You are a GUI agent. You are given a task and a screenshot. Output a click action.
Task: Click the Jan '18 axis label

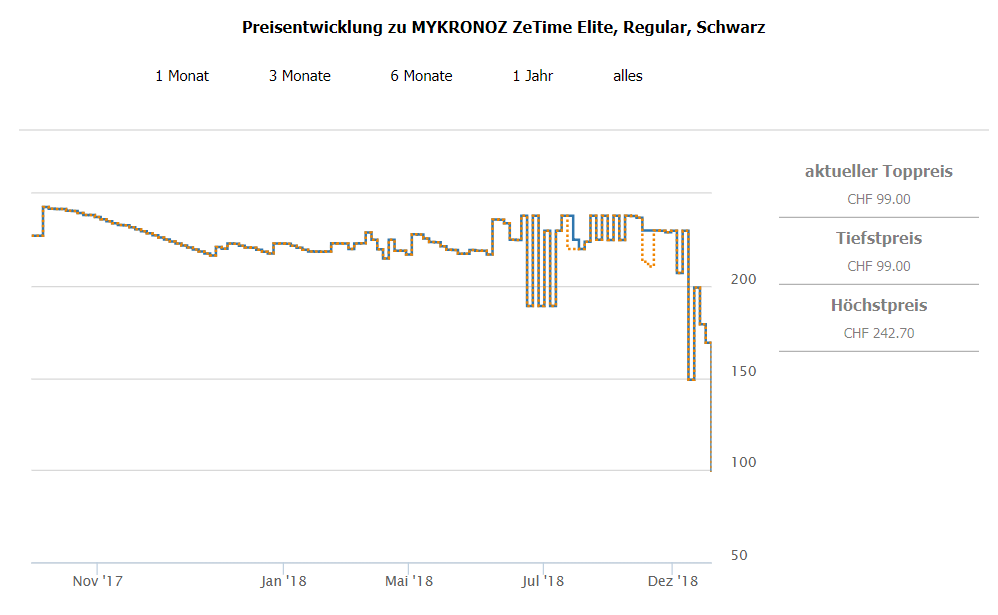[283, 580]
